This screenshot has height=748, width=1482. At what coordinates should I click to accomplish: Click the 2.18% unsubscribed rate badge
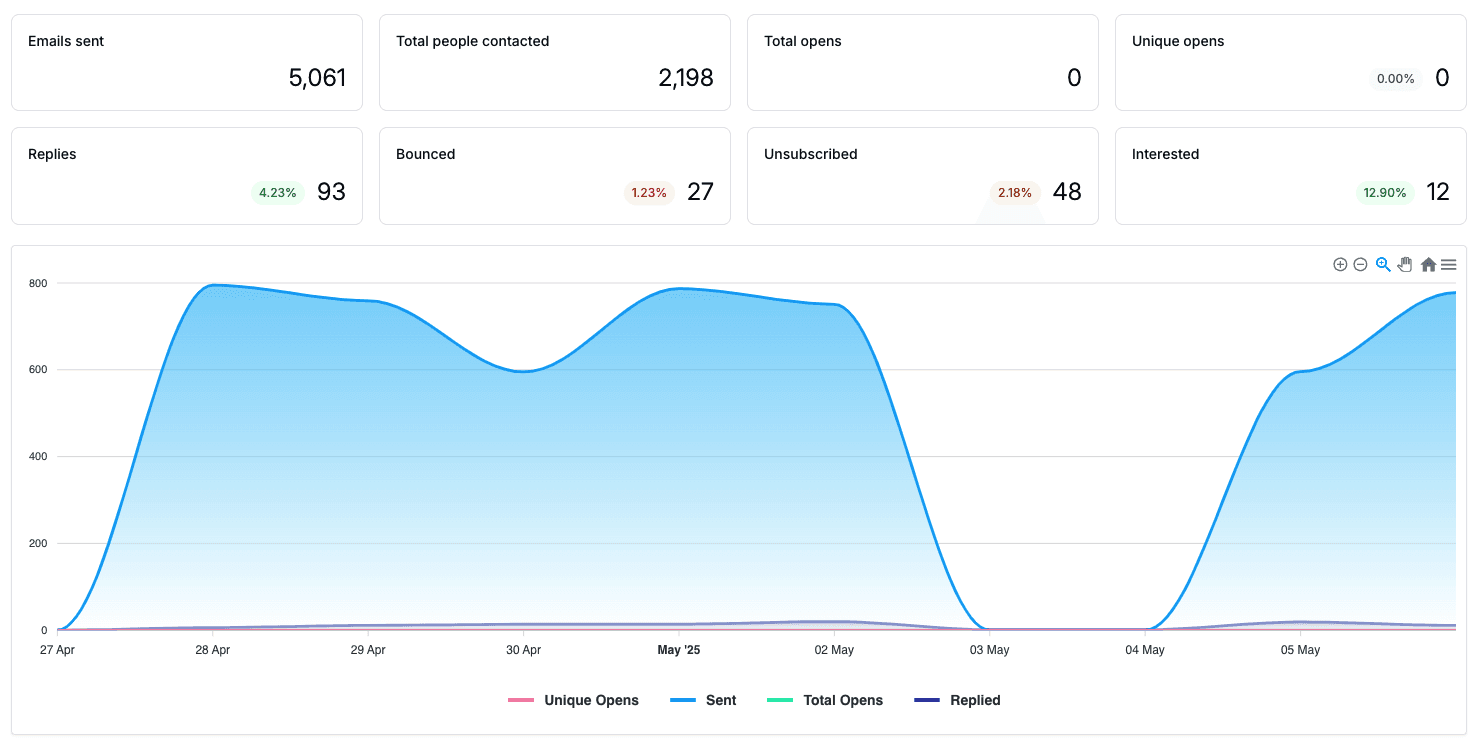[1015, 193]
